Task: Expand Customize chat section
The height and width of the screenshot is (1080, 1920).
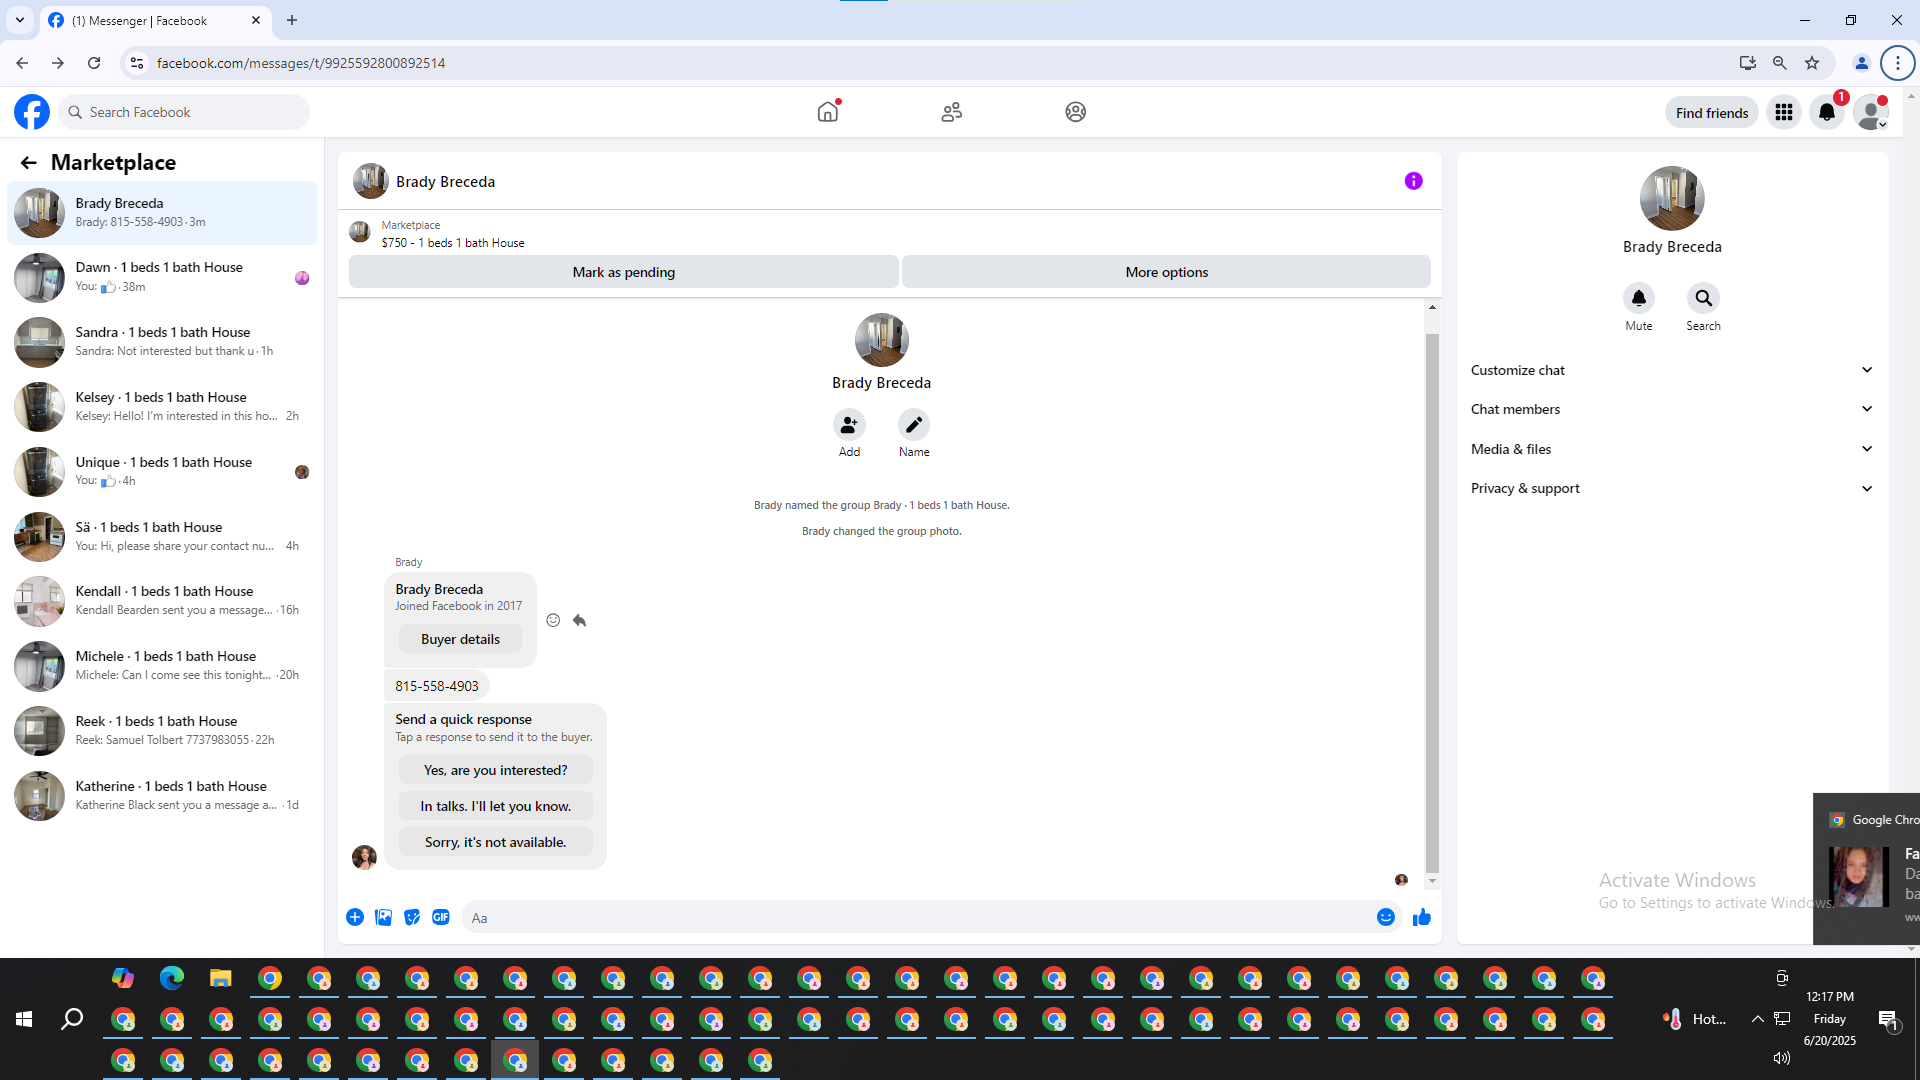Action: [x=1671, y=370]
